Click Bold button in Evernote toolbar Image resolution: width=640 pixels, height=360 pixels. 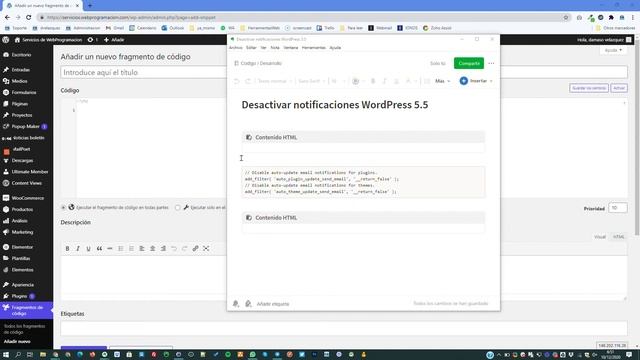(x=373, y=81)
